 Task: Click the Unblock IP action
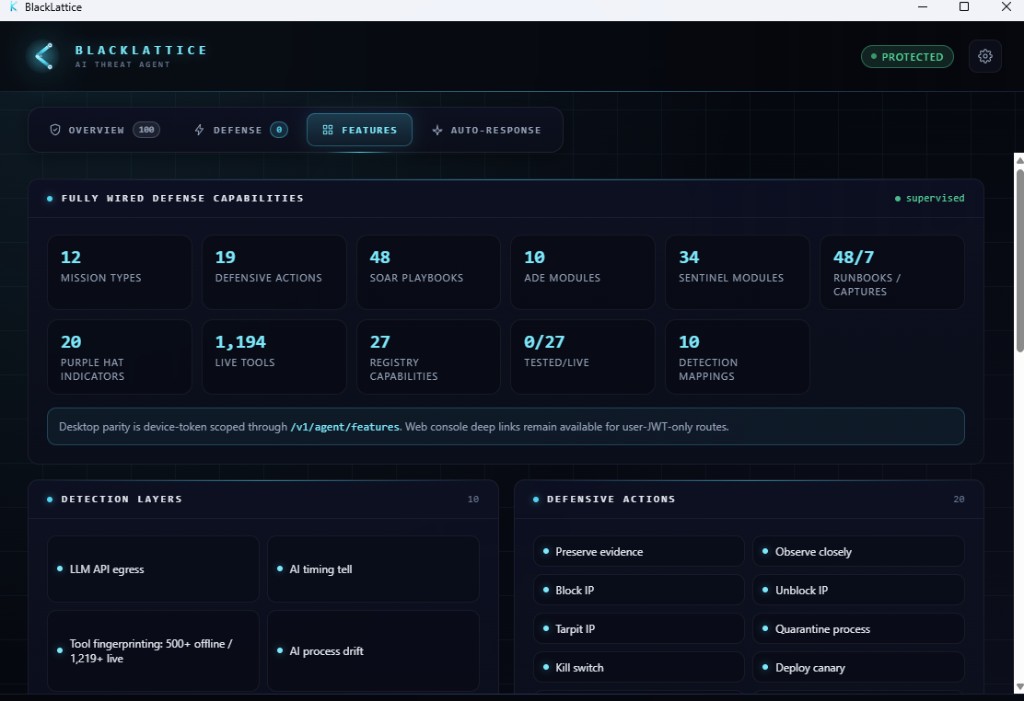point(858,590)
